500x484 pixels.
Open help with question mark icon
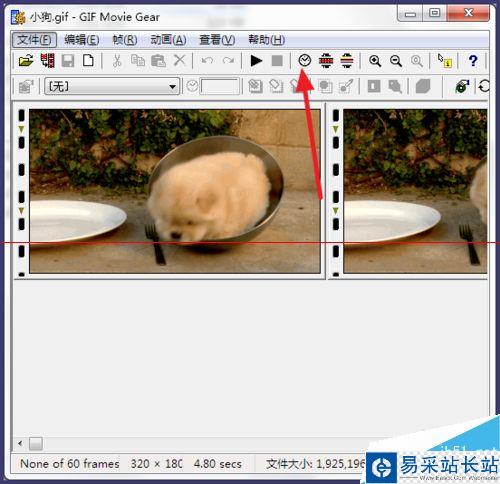tap(473, 61)
